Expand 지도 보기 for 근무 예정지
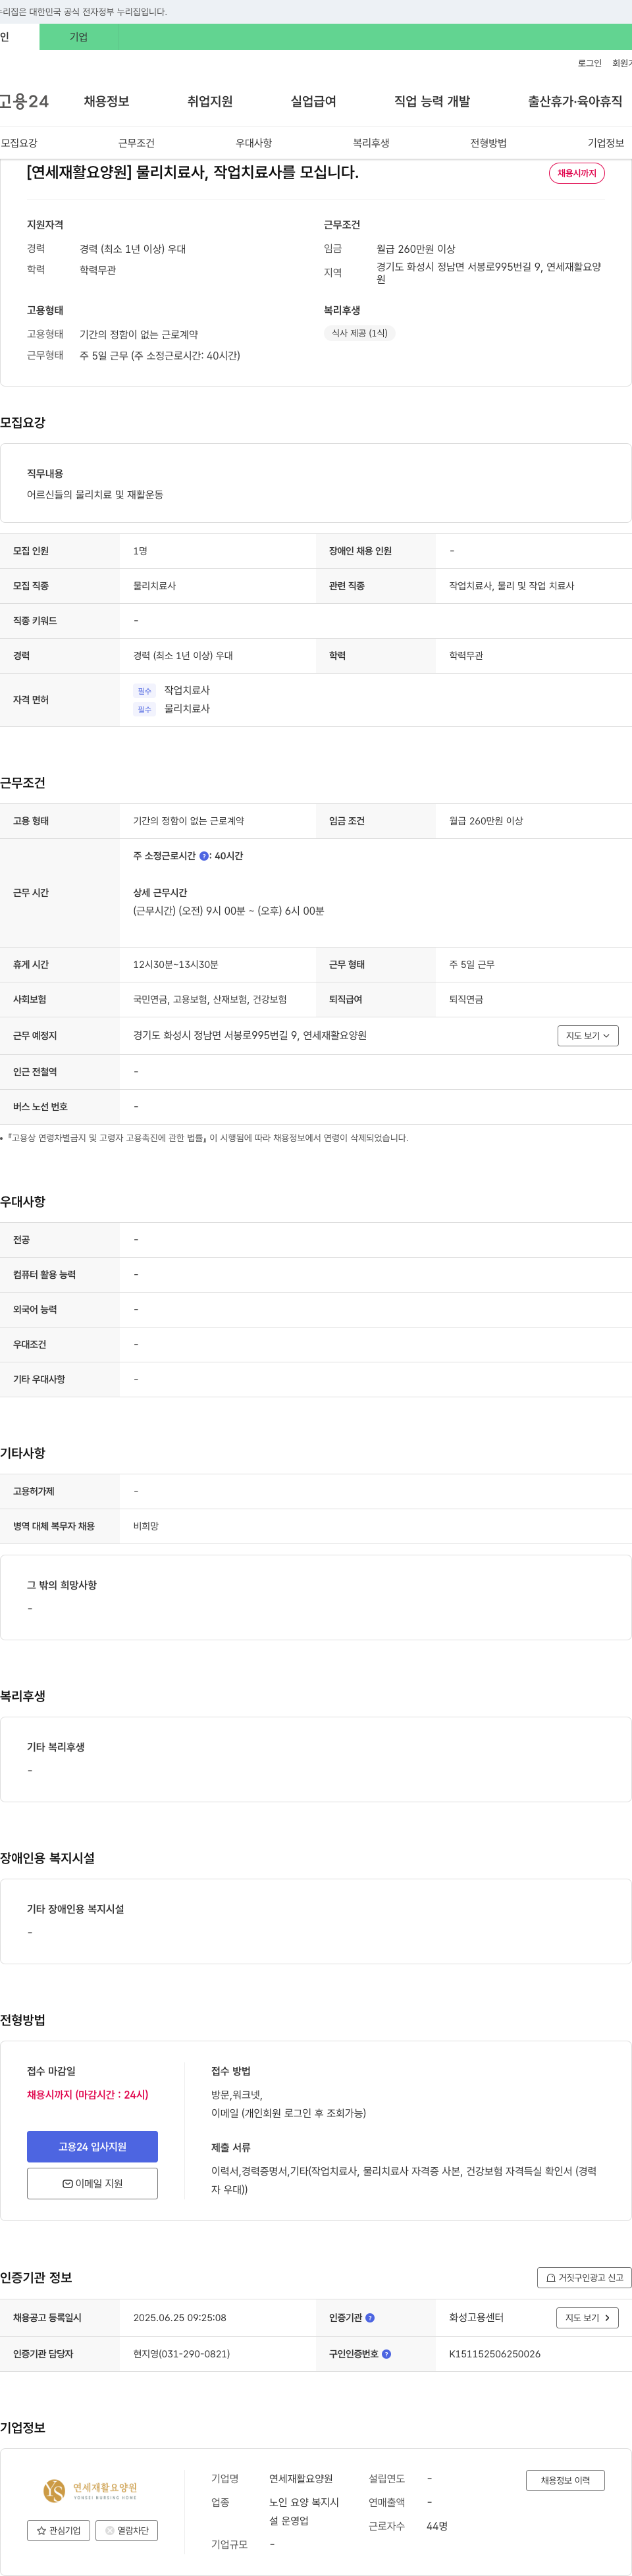Image resolution: width=632 pixels, height=2576 pixels. [x=588, y=1035]
